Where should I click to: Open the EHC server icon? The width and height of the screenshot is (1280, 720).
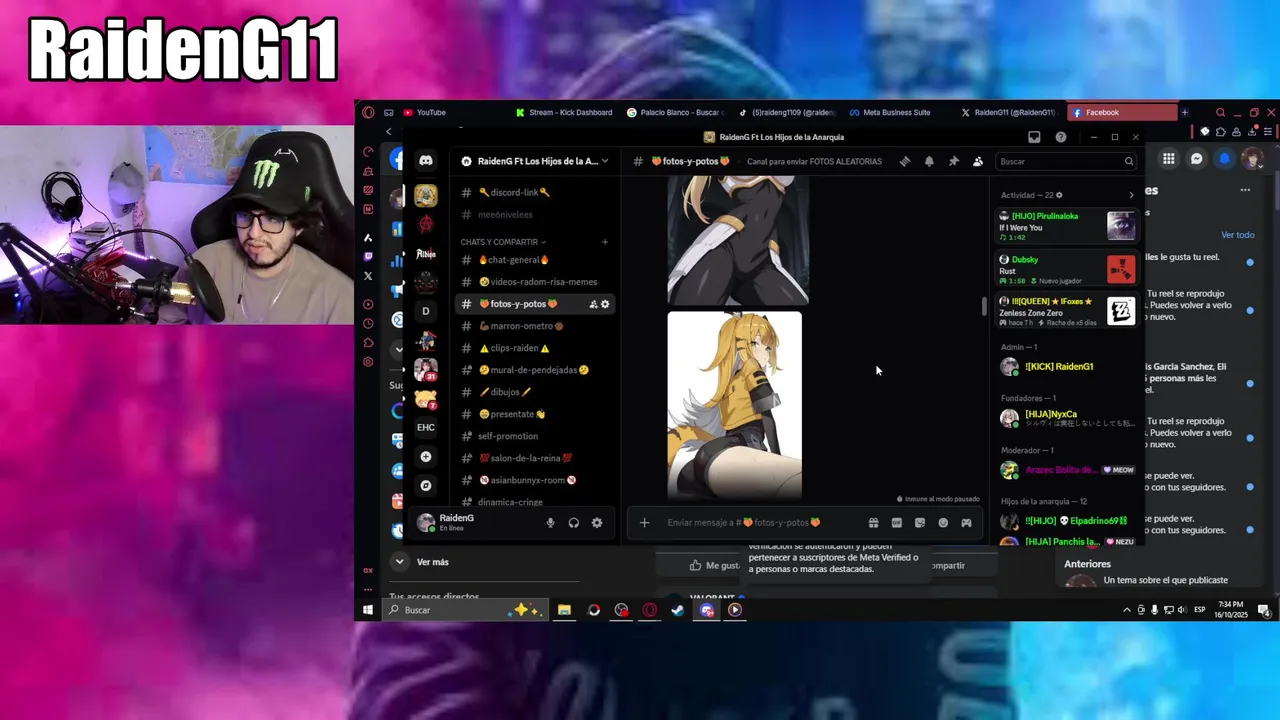(x=426, y=427)
